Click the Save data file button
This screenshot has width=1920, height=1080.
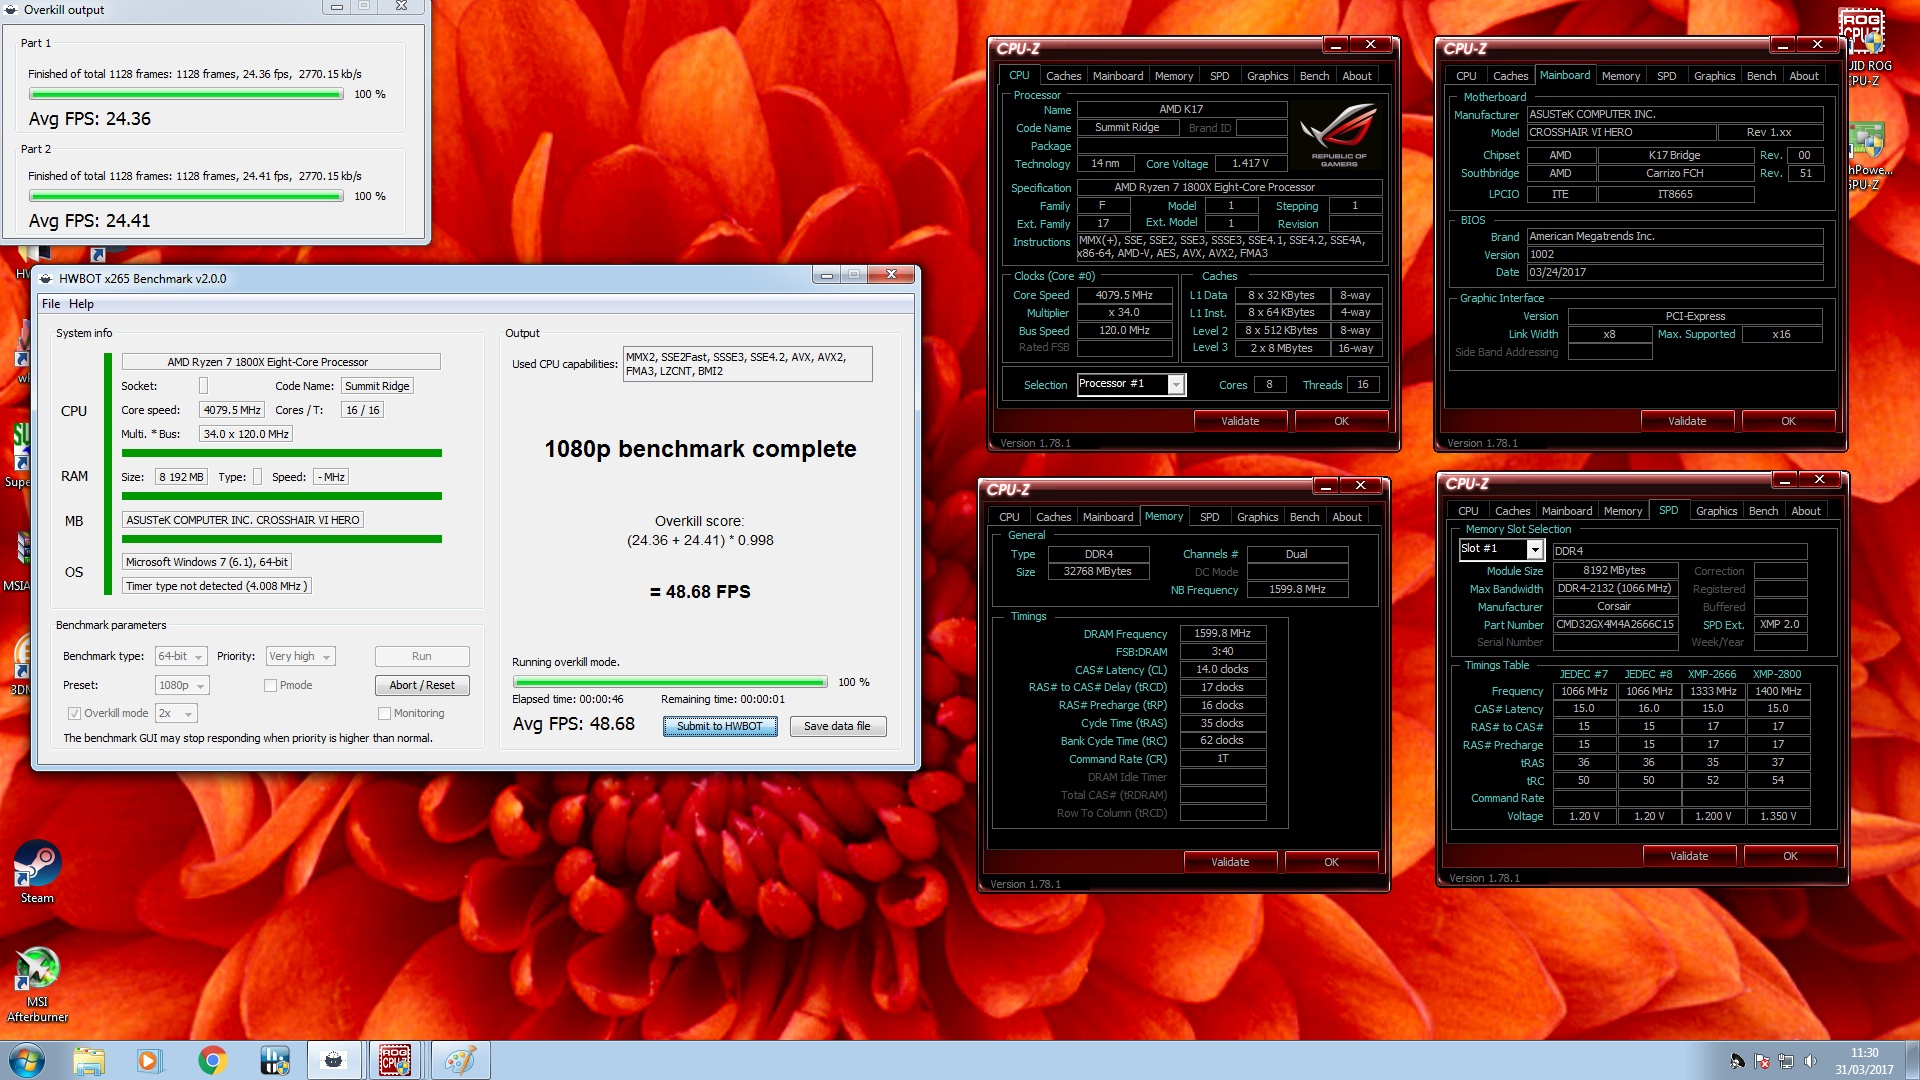[837, 727]
